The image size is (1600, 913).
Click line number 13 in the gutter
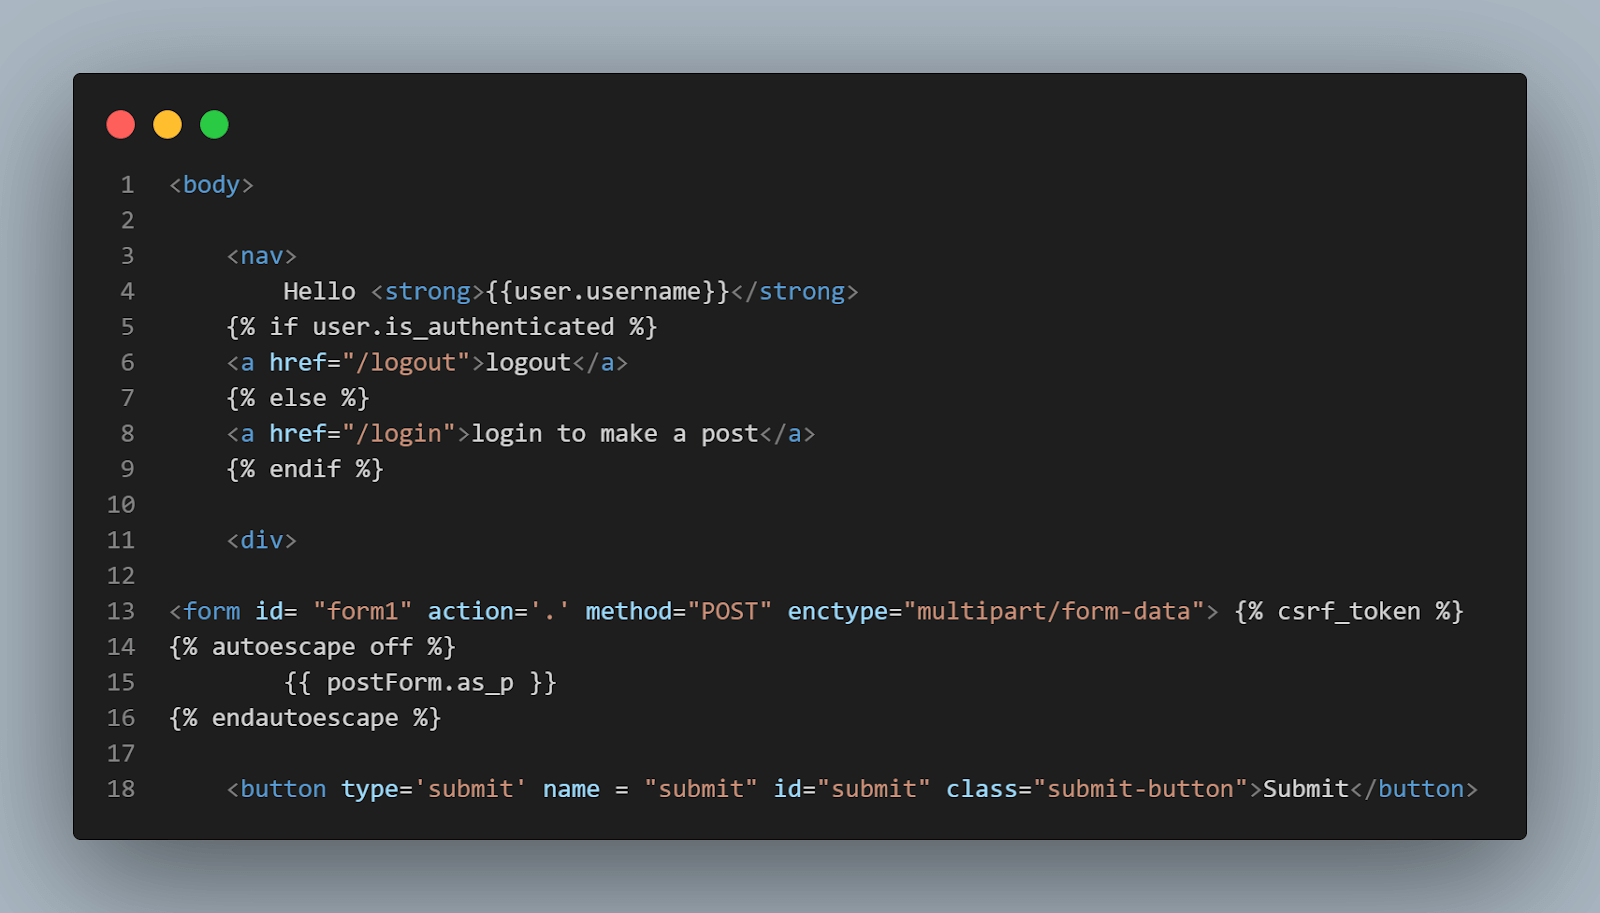coord(121,611)
